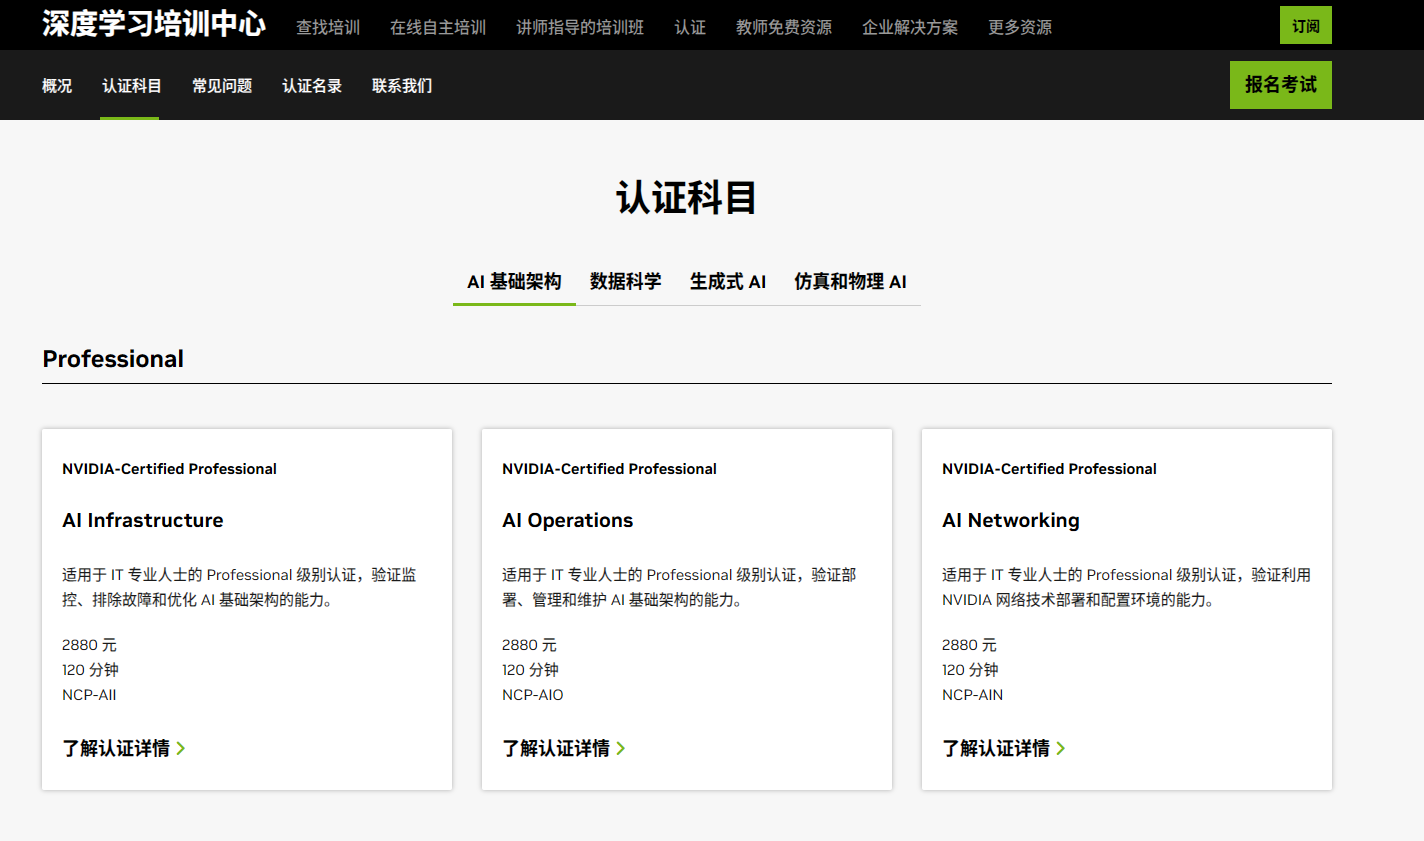Click the green 报名考试 button
Screen dimensions: 1424x841
click(1281, 85)
